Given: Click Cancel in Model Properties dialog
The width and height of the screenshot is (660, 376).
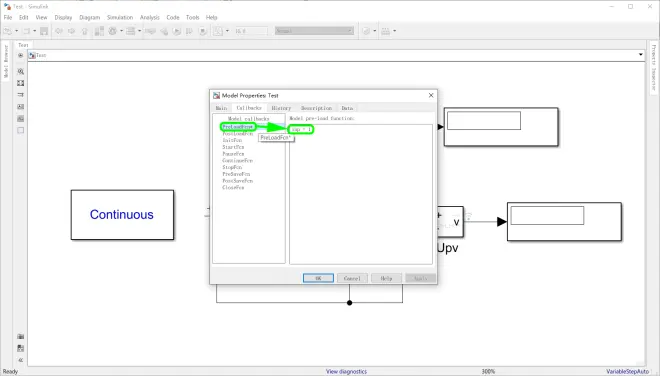Looking at the screenshot, I should (x=352, y=278).
